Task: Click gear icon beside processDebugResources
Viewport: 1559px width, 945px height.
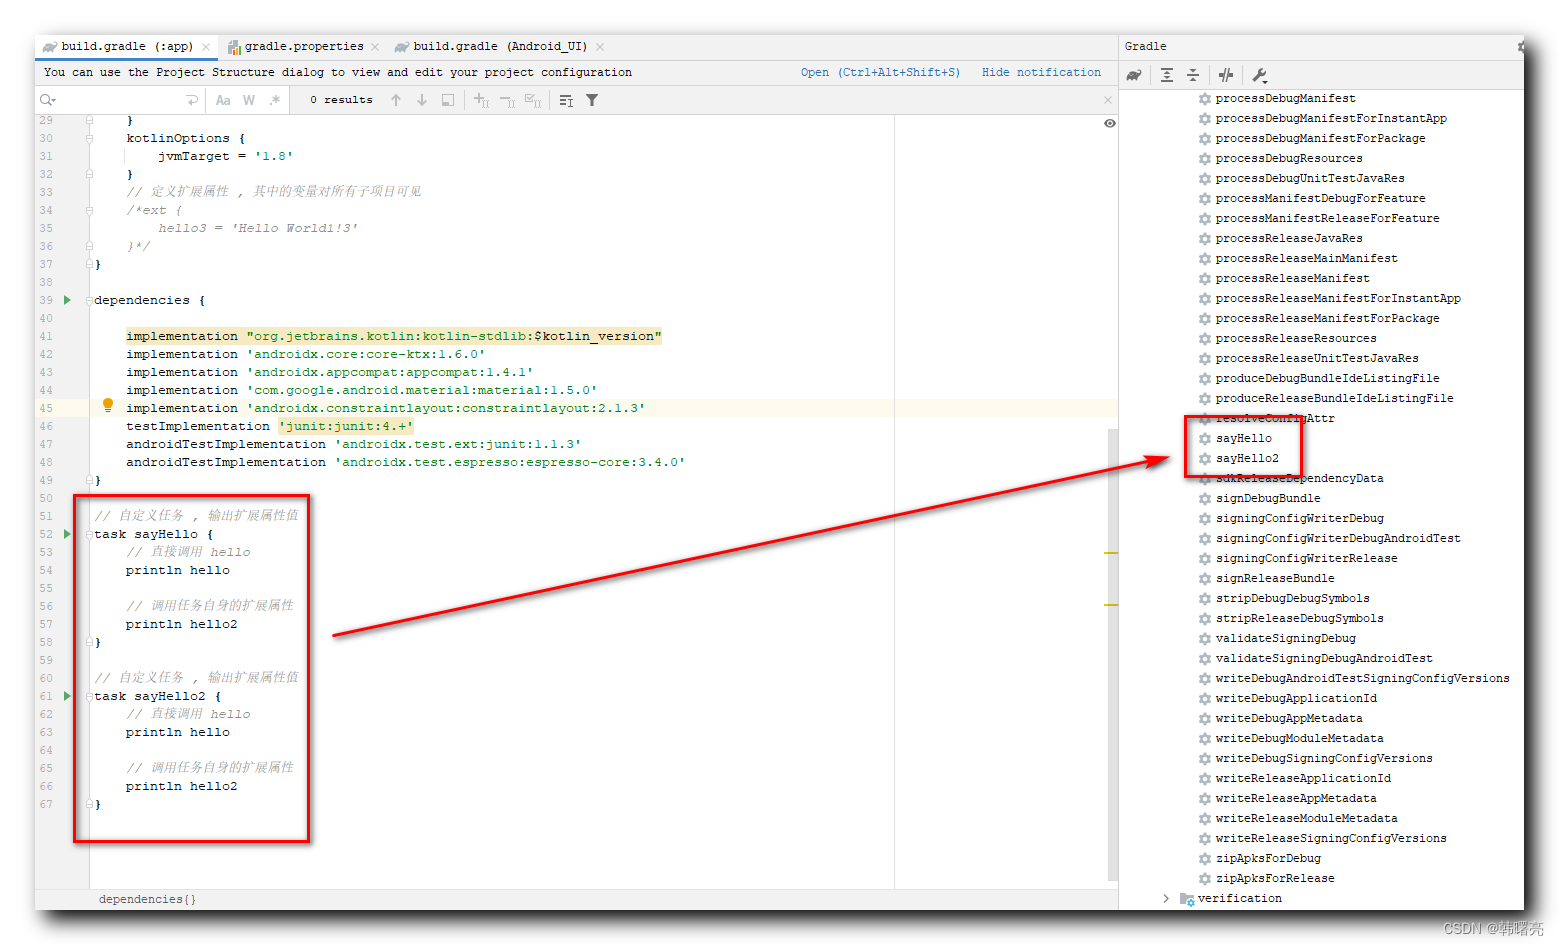Action: pyautogui.click(x=1205, y=158)
